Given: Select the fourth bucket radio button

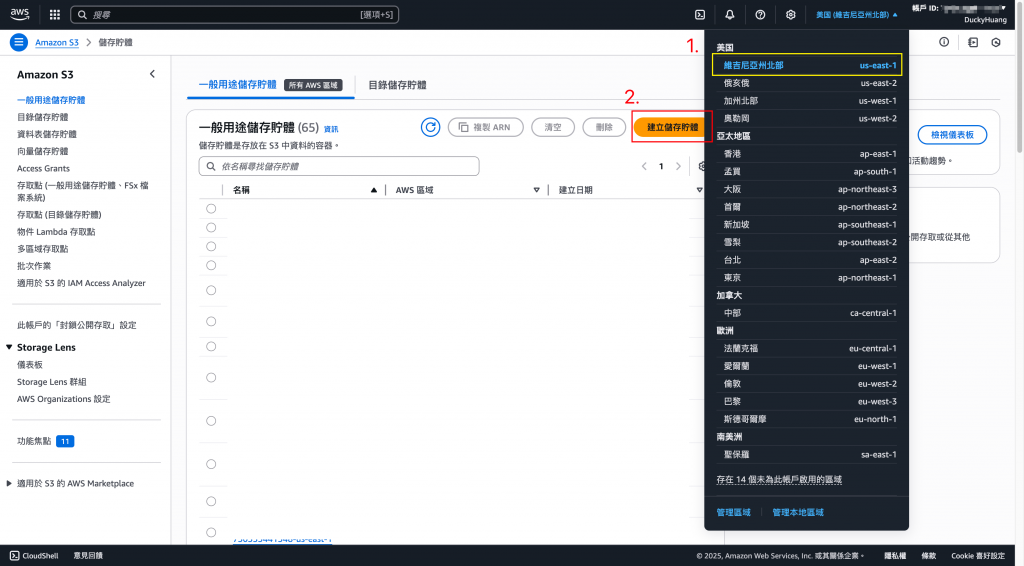Looking at the screenshot, I should (x=211, y=265).
